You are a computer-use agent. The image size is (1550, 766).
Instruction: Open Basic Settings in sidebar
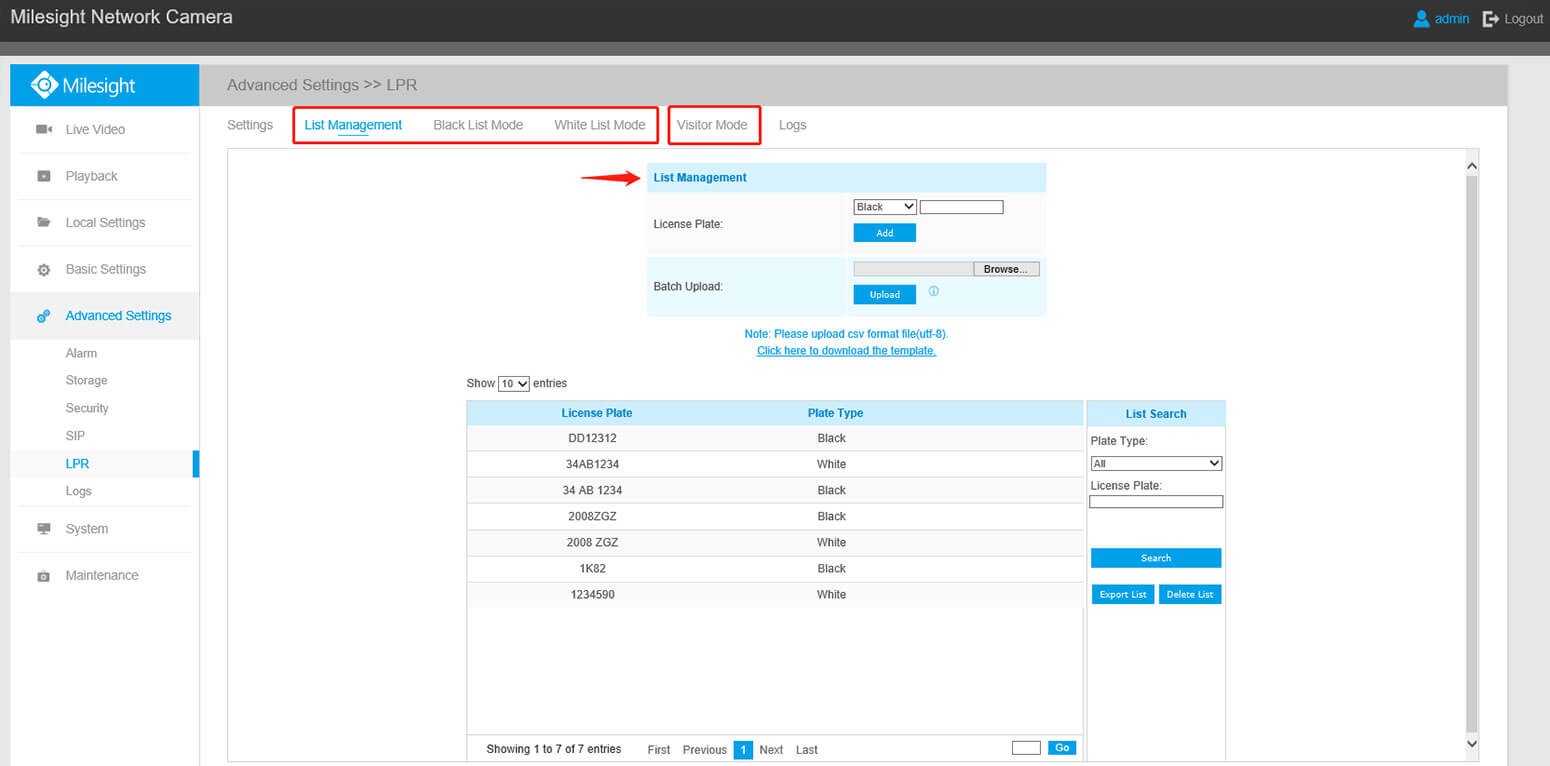point(104,269)
